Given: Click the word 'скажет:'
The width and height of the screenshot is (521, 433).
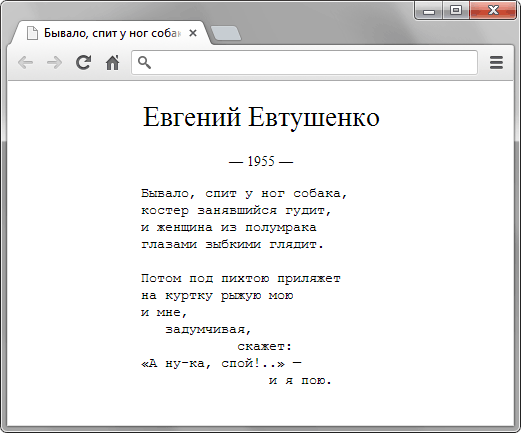Looking at the screenshot, I should [x=265, y=347].
